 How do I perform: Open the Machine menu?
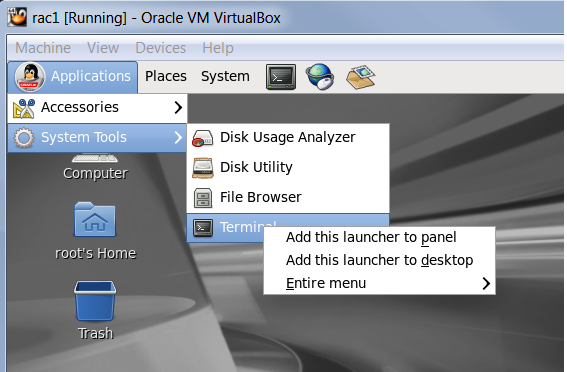43,48
